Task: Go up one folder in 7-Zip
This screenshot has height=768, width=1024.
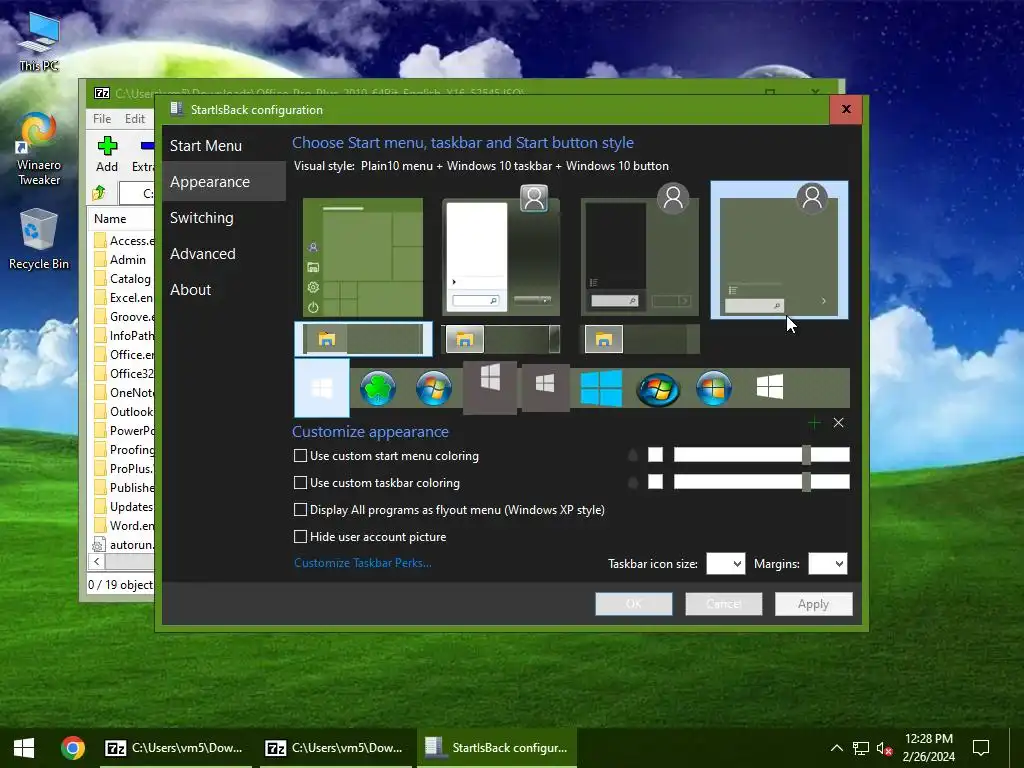Action: point(99,193)
